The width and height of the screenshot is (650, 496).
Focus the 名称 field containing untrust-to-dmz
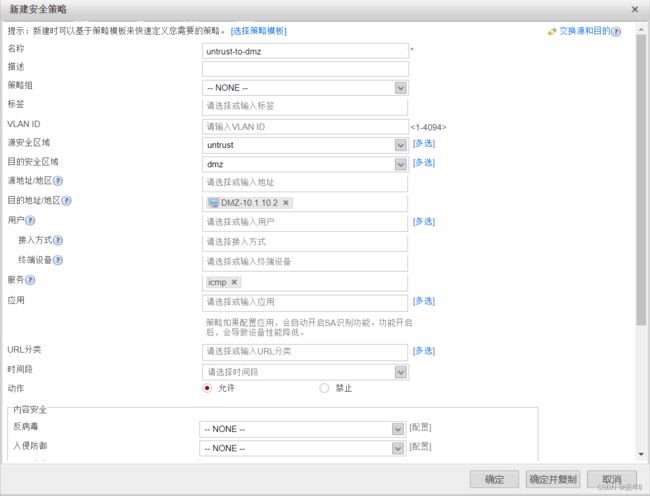coord(306,51)
